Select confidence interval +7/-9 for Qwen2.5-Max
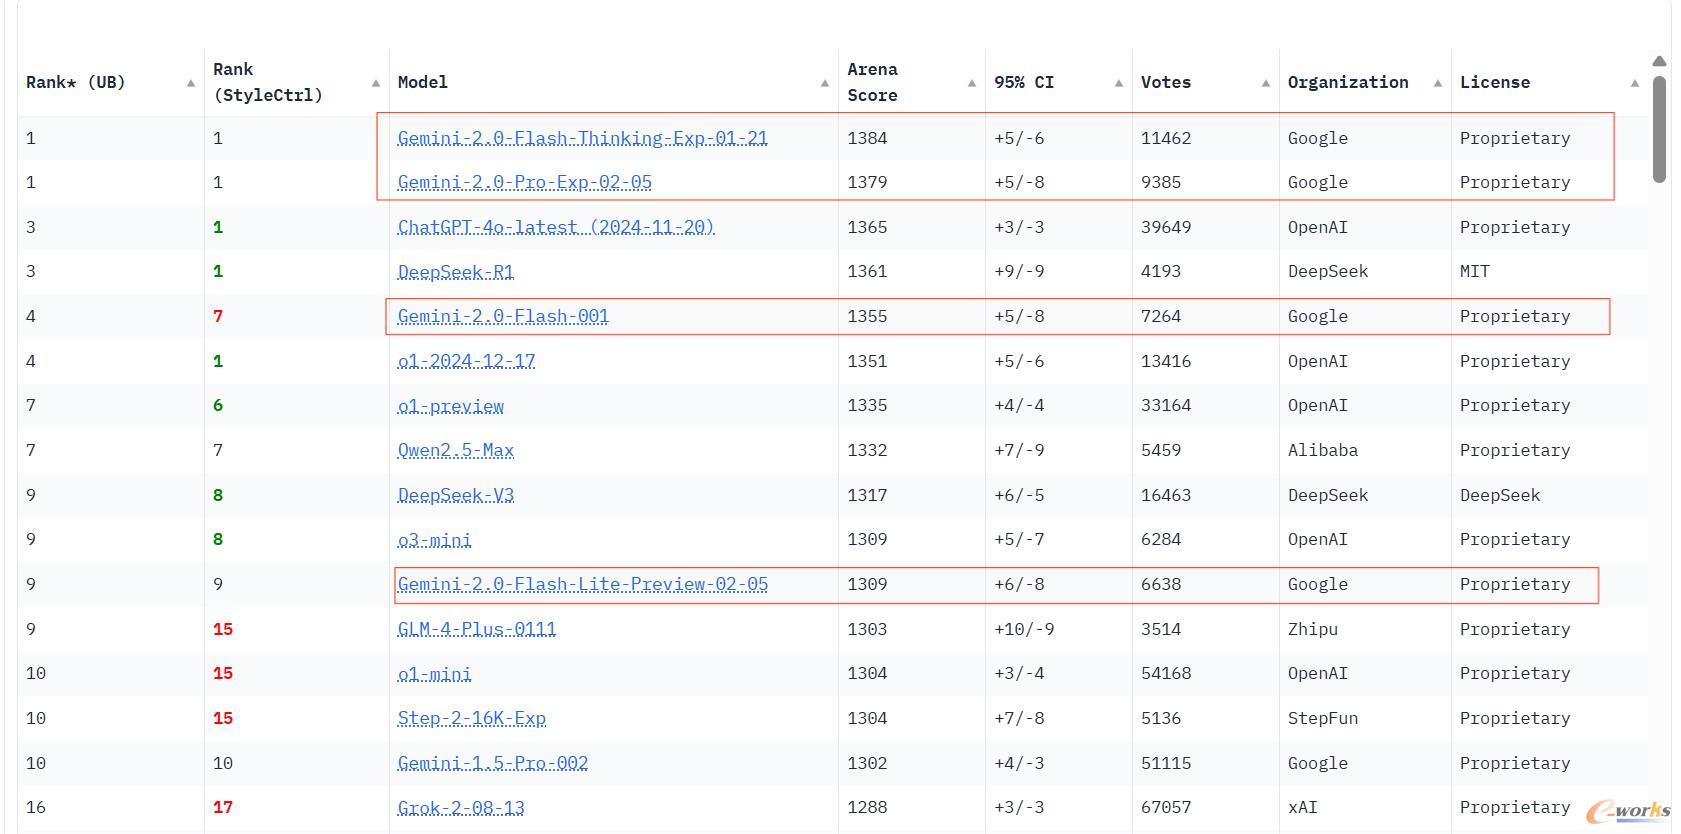The image size is (1681, 834). 1018,450
